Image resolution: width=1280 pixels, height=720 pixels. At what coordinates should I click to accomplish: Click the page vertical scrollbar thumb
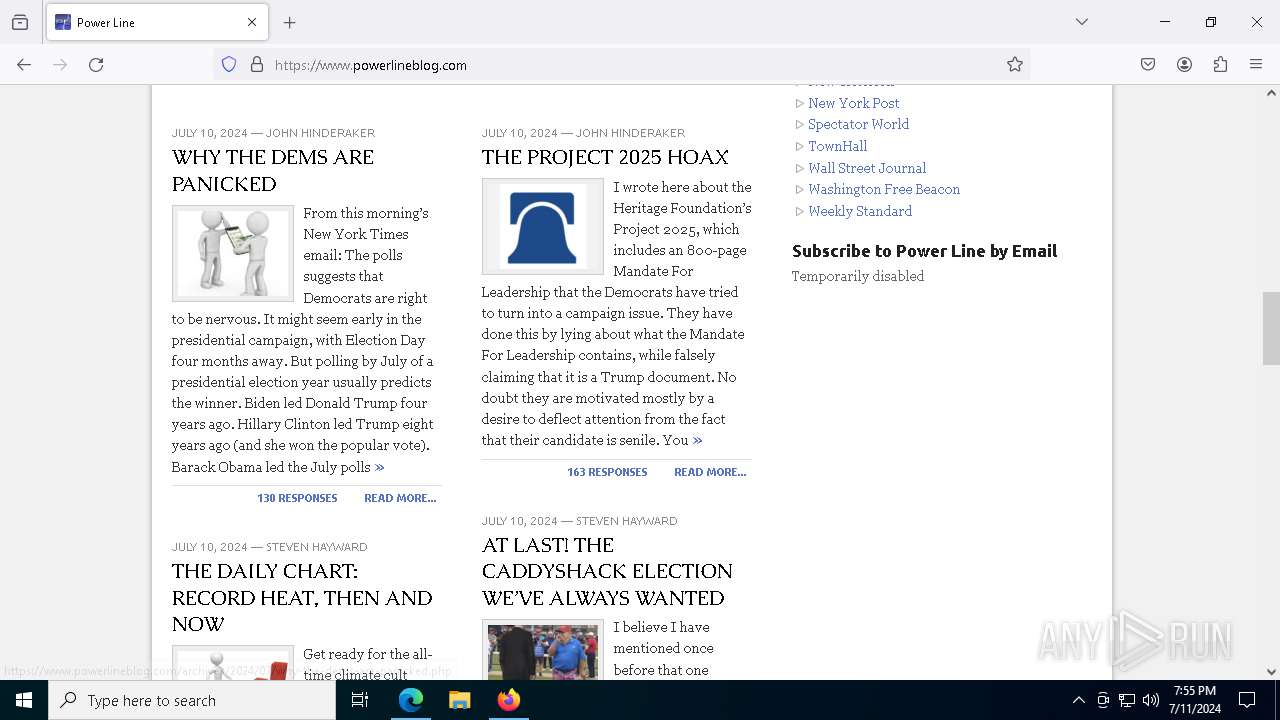click(1271, 328)
